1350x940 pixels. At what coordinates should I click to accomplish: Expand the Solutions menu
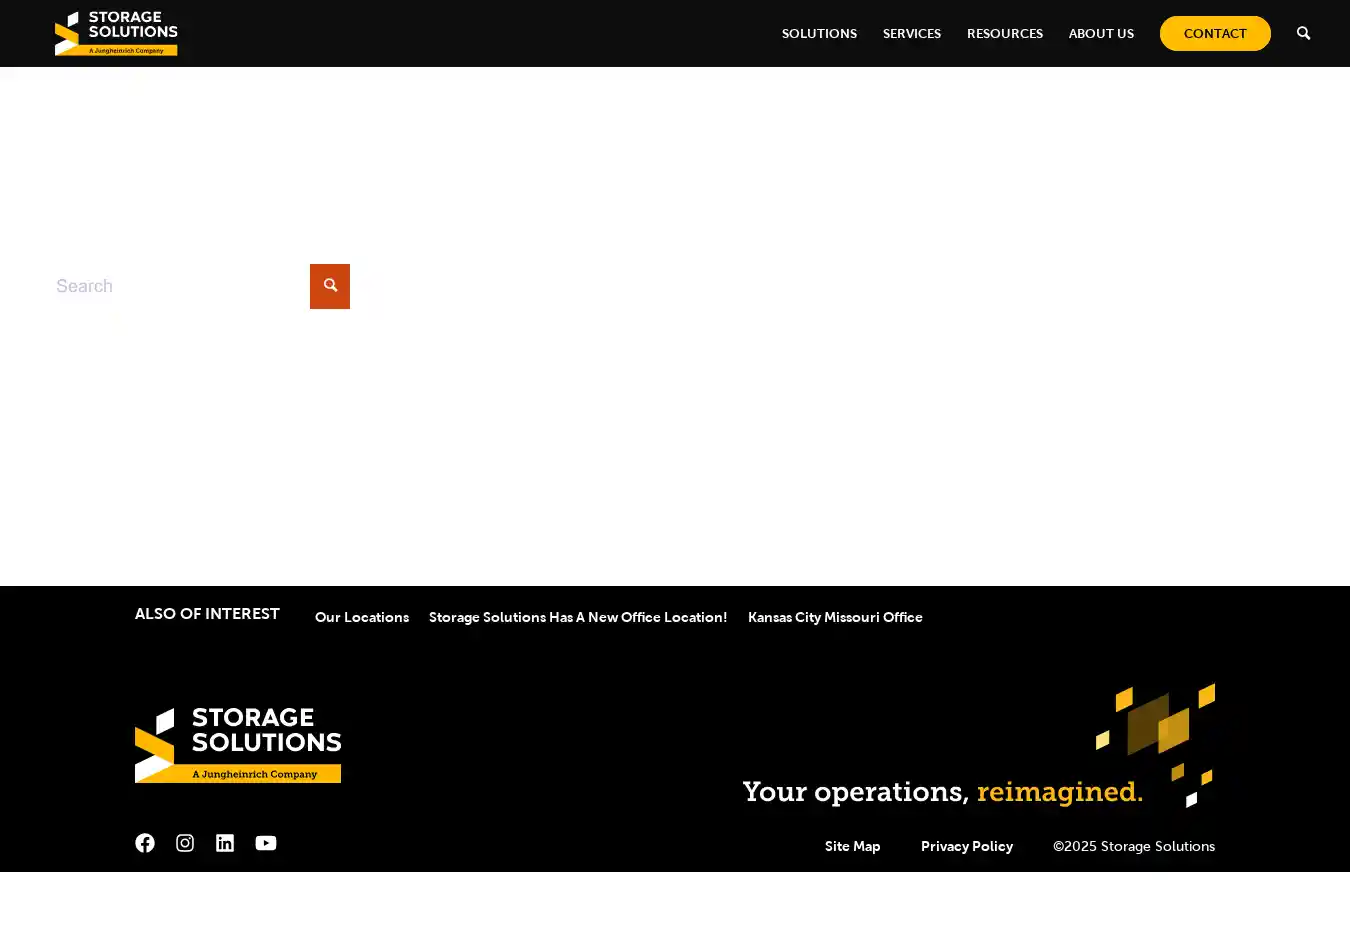point(819,34)
